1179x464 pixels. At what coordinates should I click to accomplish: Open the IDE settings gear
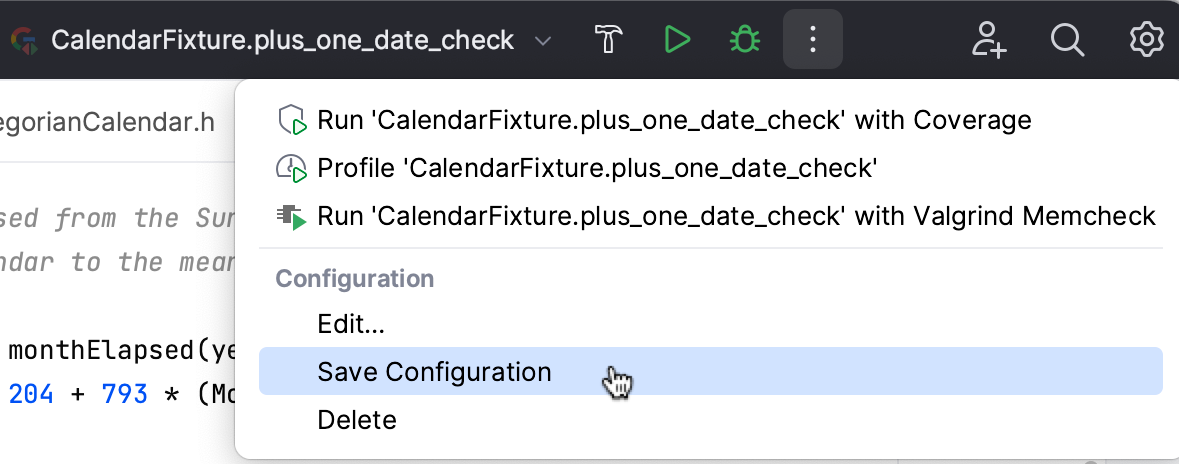pos(1146,40)
